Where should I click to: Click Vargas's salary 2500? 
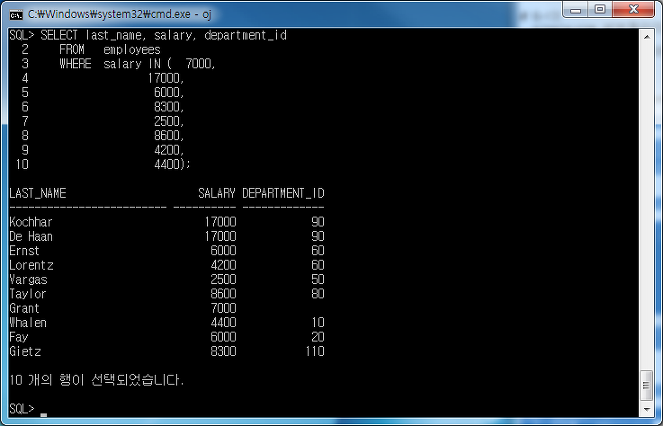pyautogui.click(x=223, y=280)
